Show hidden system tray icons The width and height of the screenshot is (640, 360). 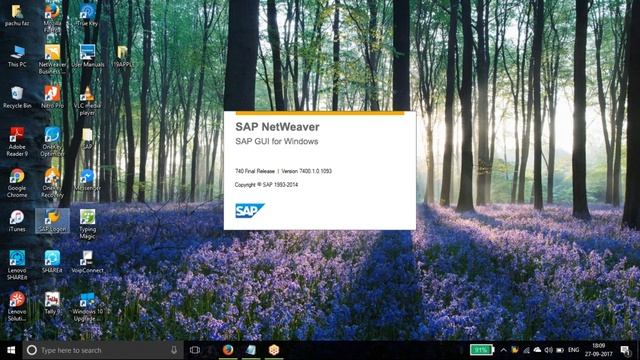[503, 350]
